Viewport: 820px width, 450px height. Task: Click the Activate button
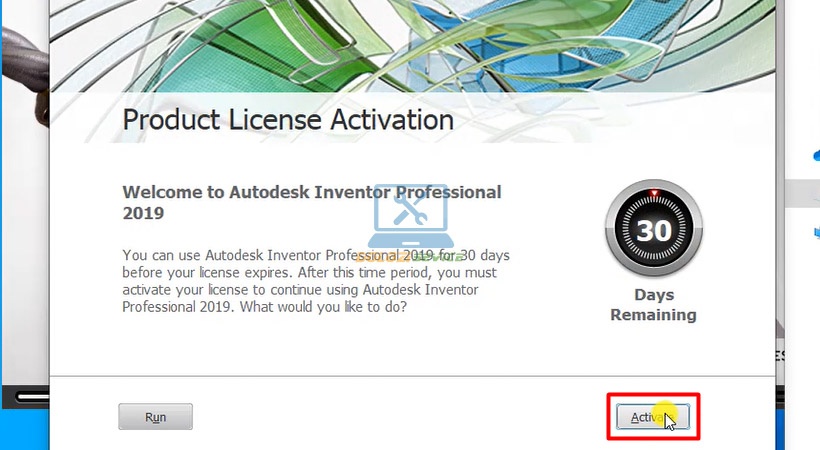click(x=653, y=417)
